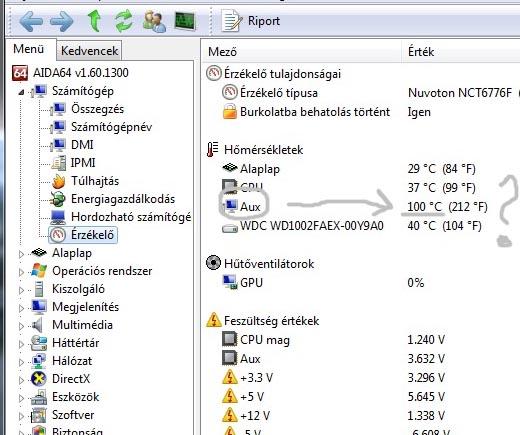Click the Nuvoton NCT6776F sensor value
520x435 pixels.
pos(459,93)
